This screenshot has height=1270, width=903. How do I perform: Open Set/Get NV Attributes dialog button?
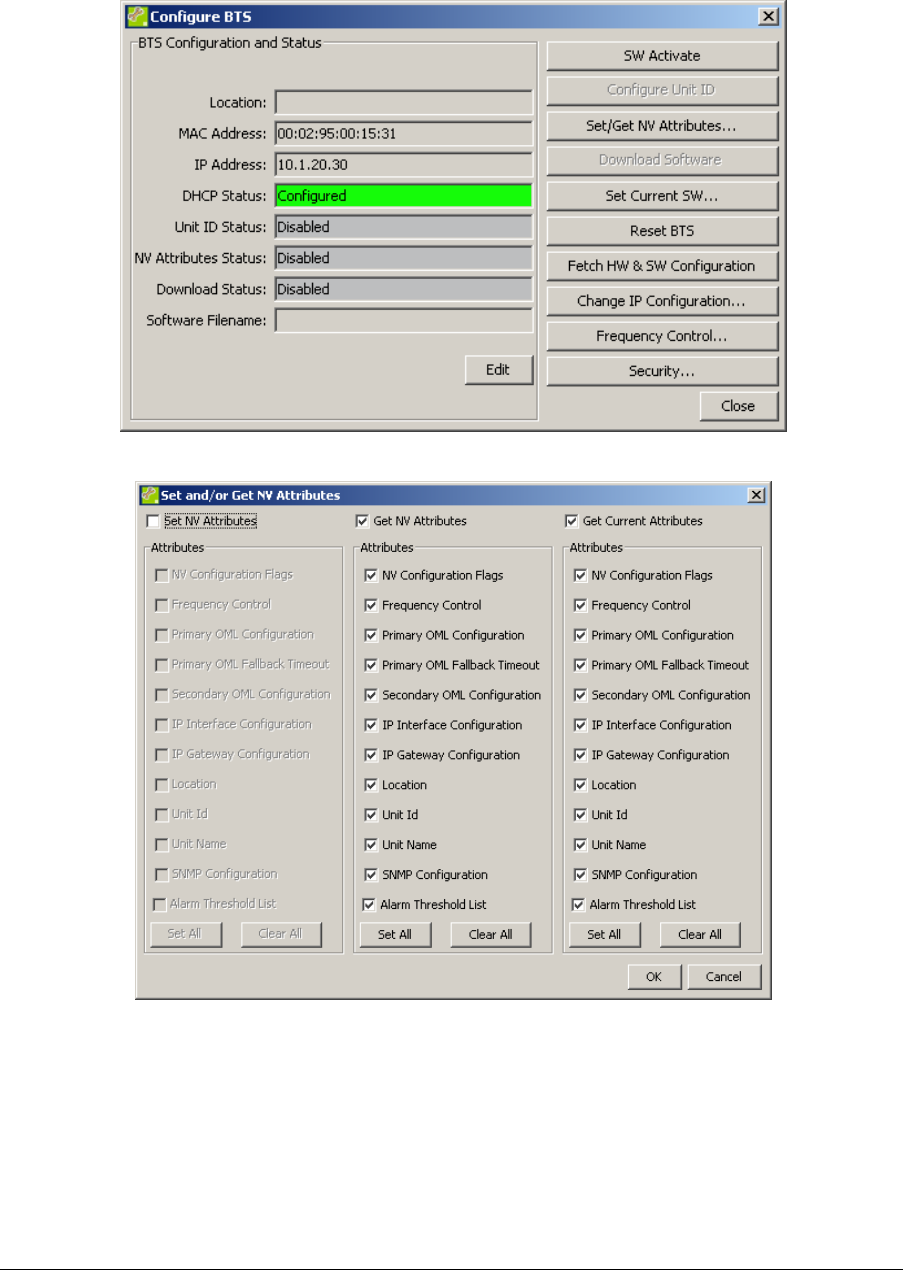click(x=662, y=126)
